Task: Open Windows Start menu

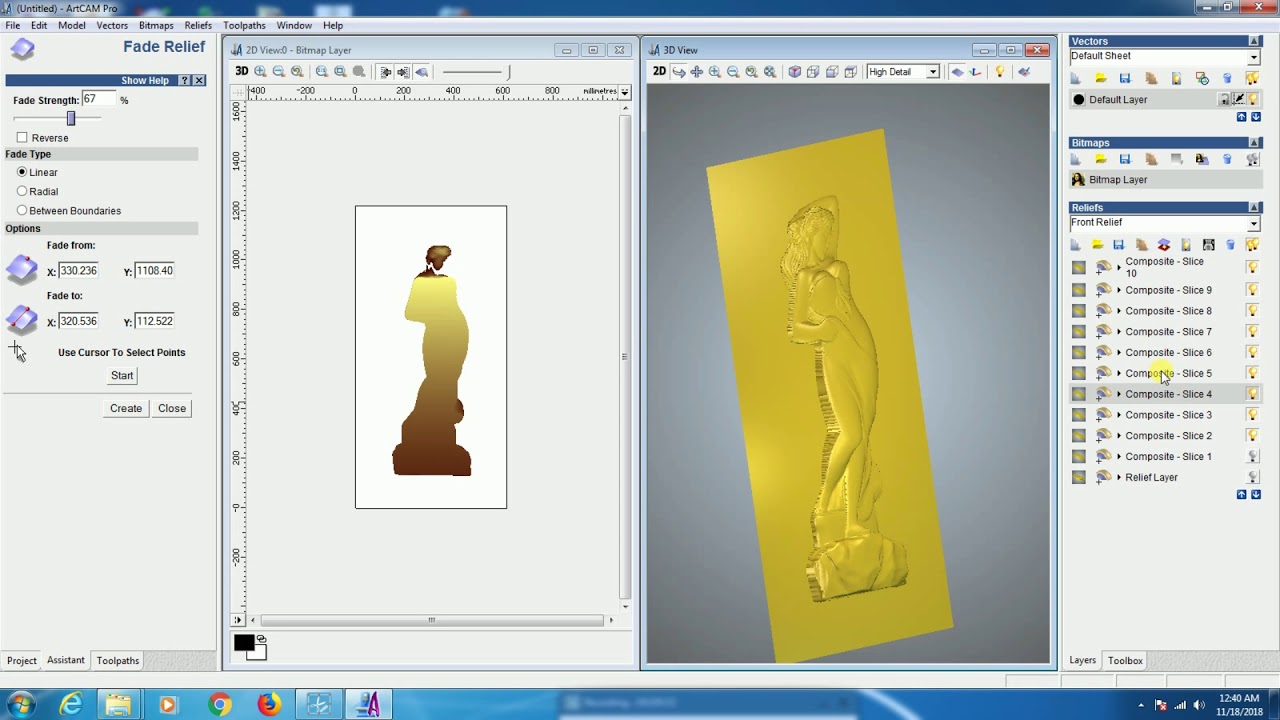Action: 20,704
